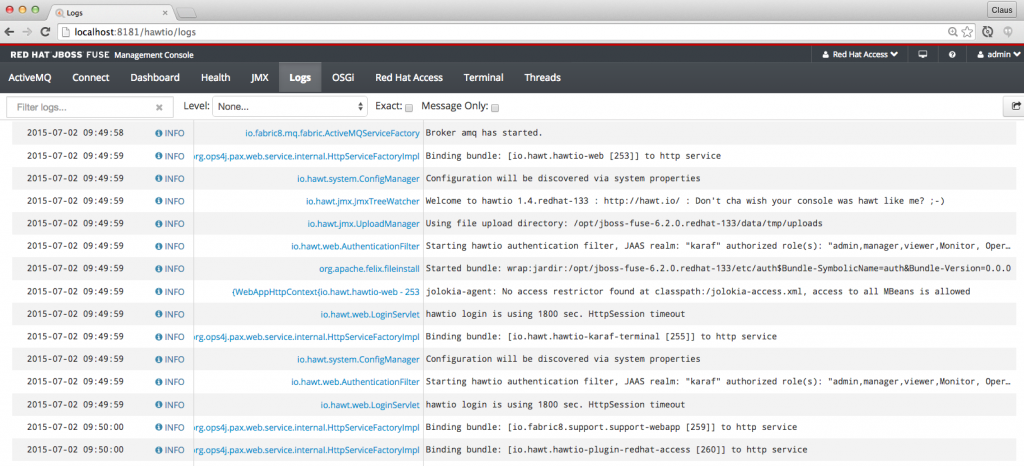This screenshot has width=1024, height=466.
Task: Open the Threads tab
Action: (x=542, y=77)
